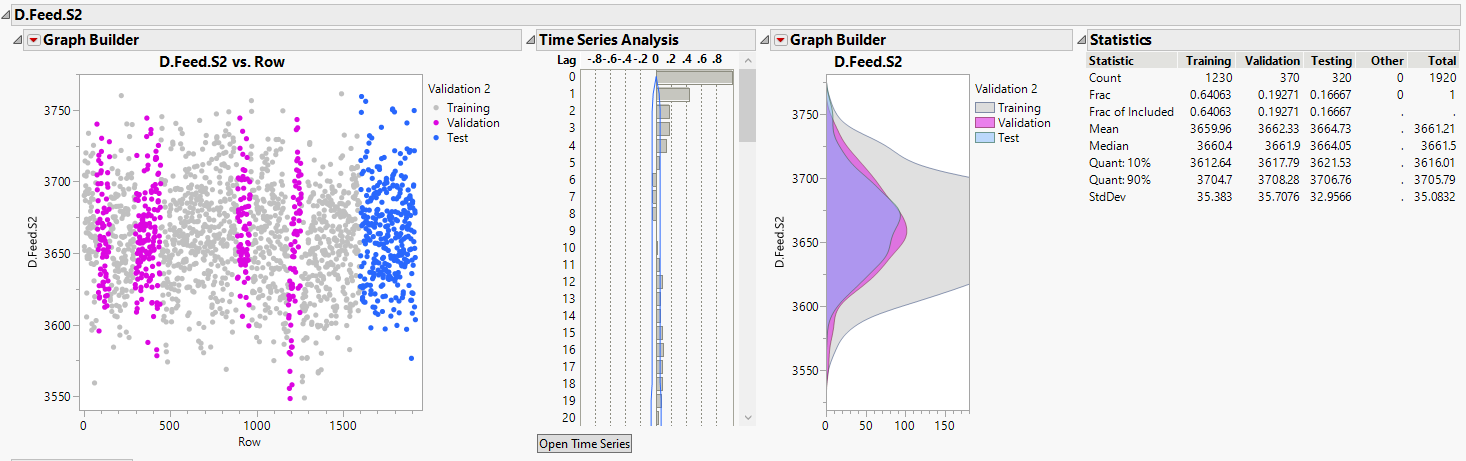
Task: Collapse the D.Feed.S2 outline section
Action: (6, 15)
